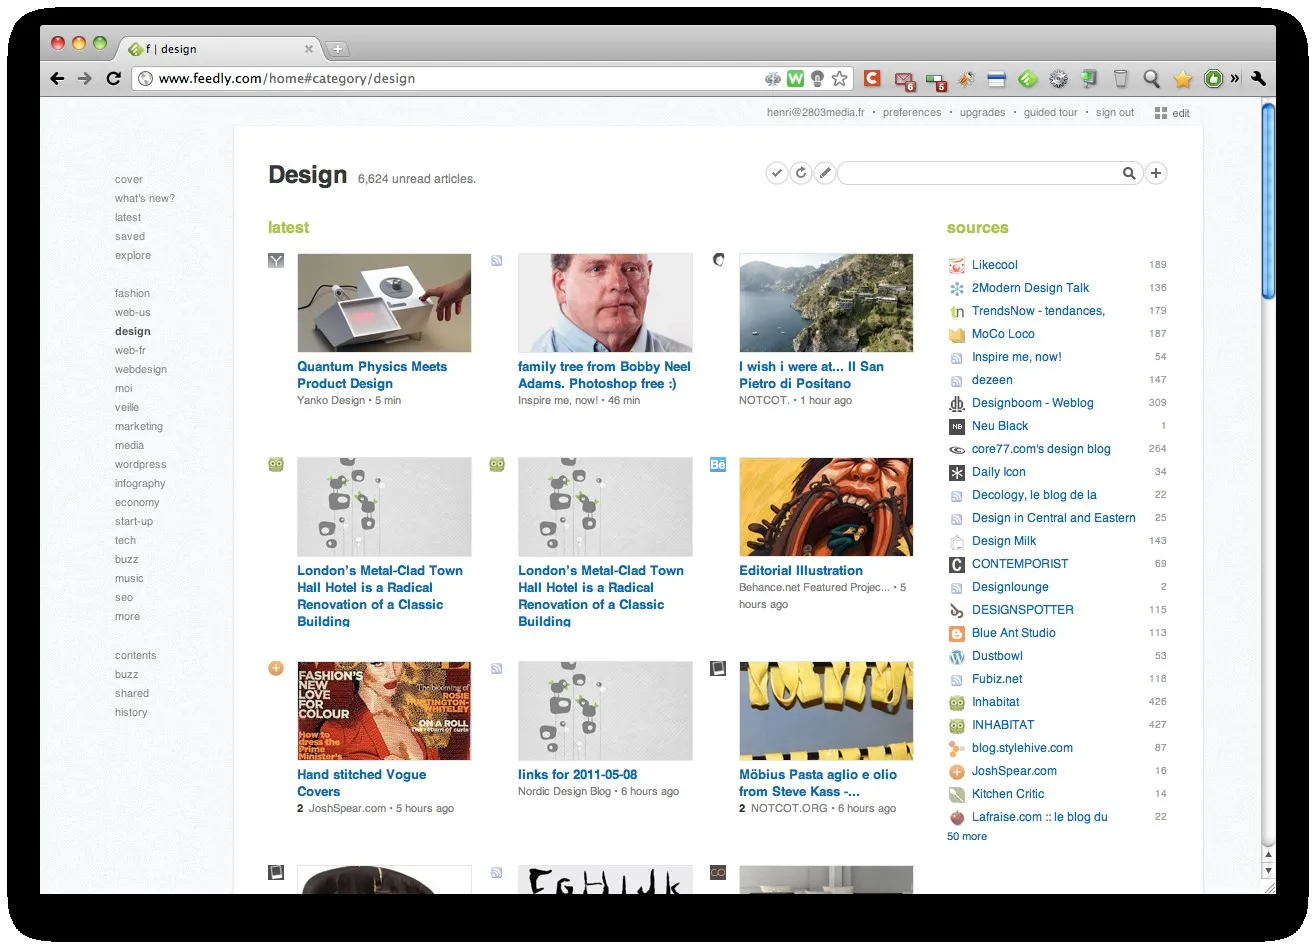
Task: Open the Chrome wrench settings menu
Action: click(1258, 78)
